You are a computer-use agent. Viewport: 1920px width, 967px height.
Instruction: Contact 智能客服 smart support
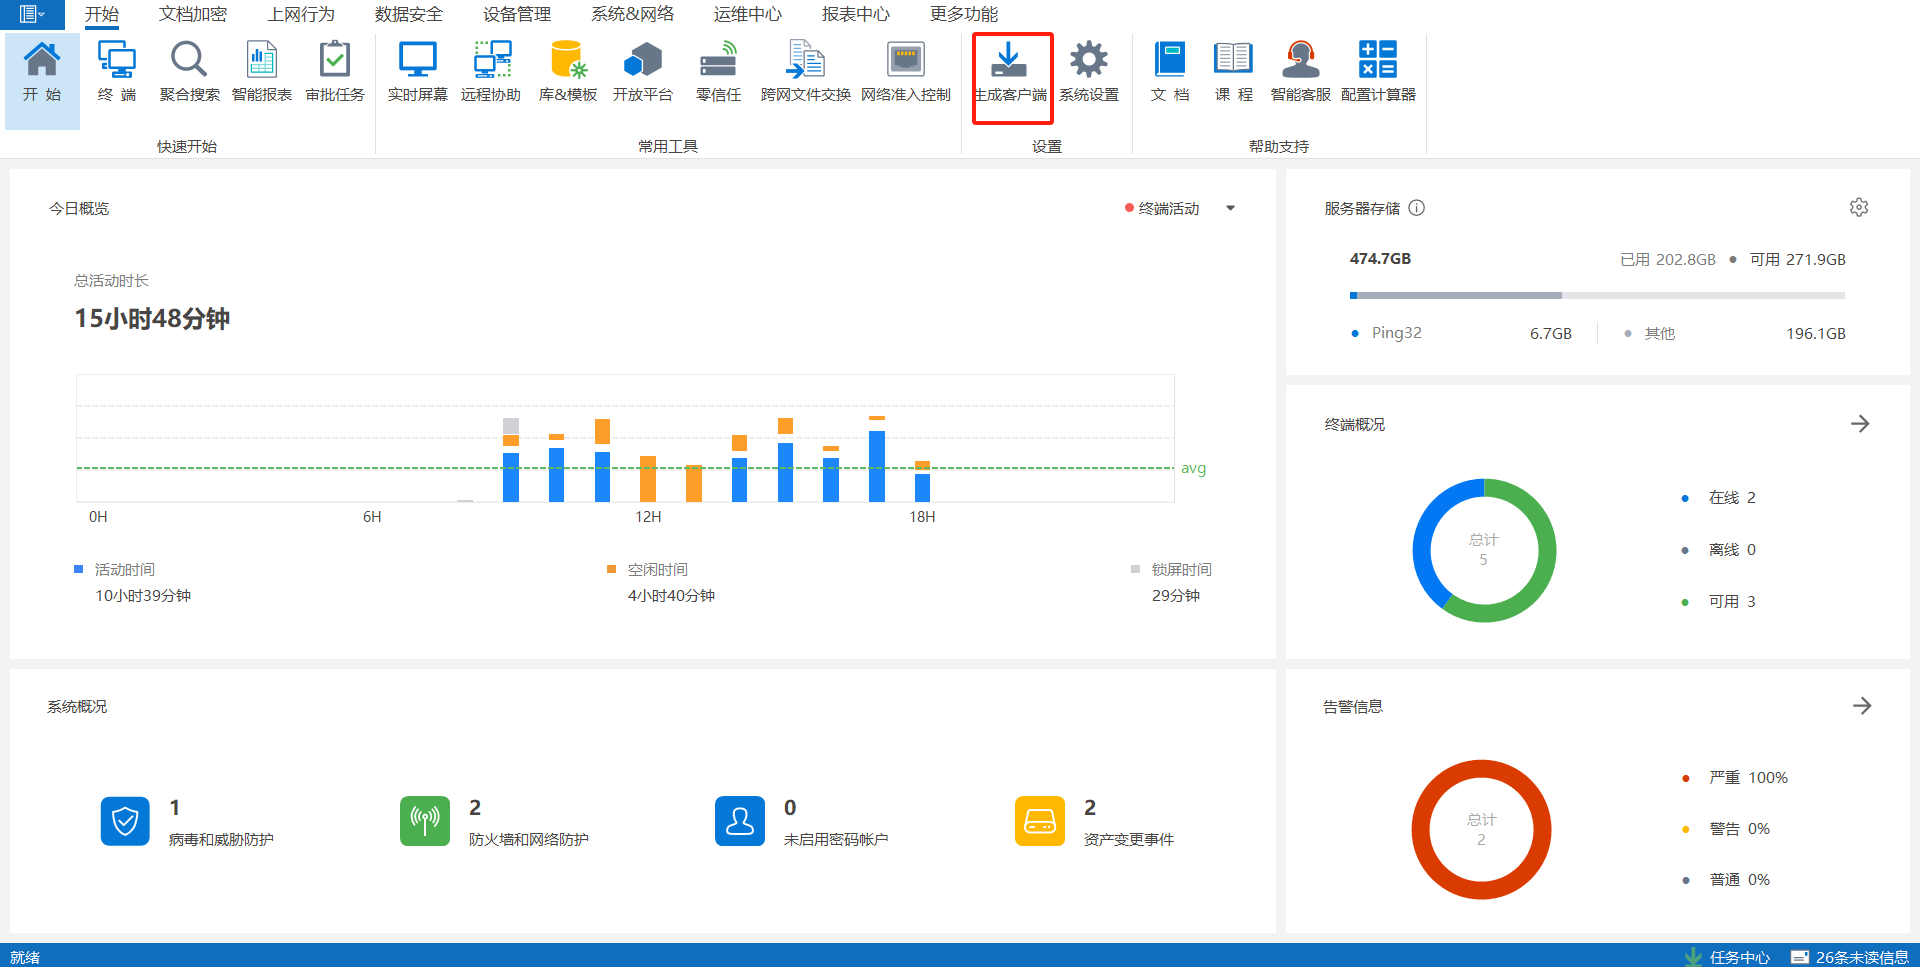(1301, 72)
